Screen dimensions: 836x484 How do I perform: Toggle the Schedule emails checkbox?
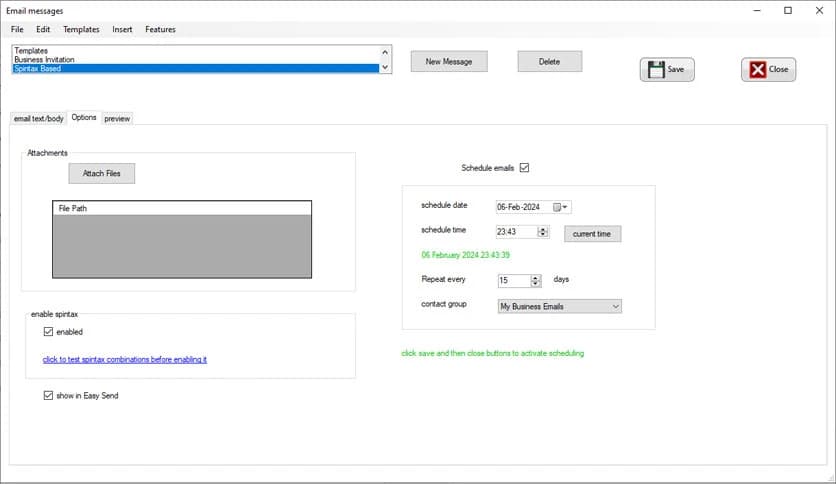[525, 168]
